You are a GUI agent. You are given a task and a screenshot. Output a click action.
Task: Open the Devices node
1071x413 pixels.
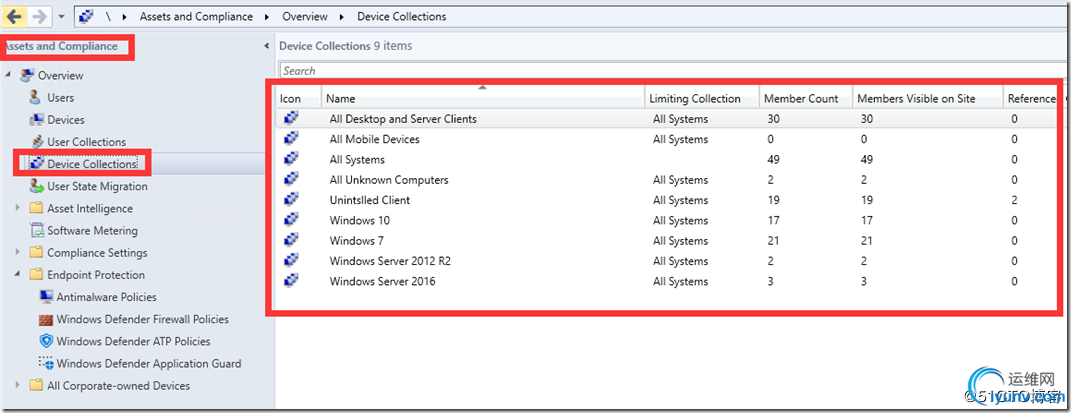click(x=66, y=119)
